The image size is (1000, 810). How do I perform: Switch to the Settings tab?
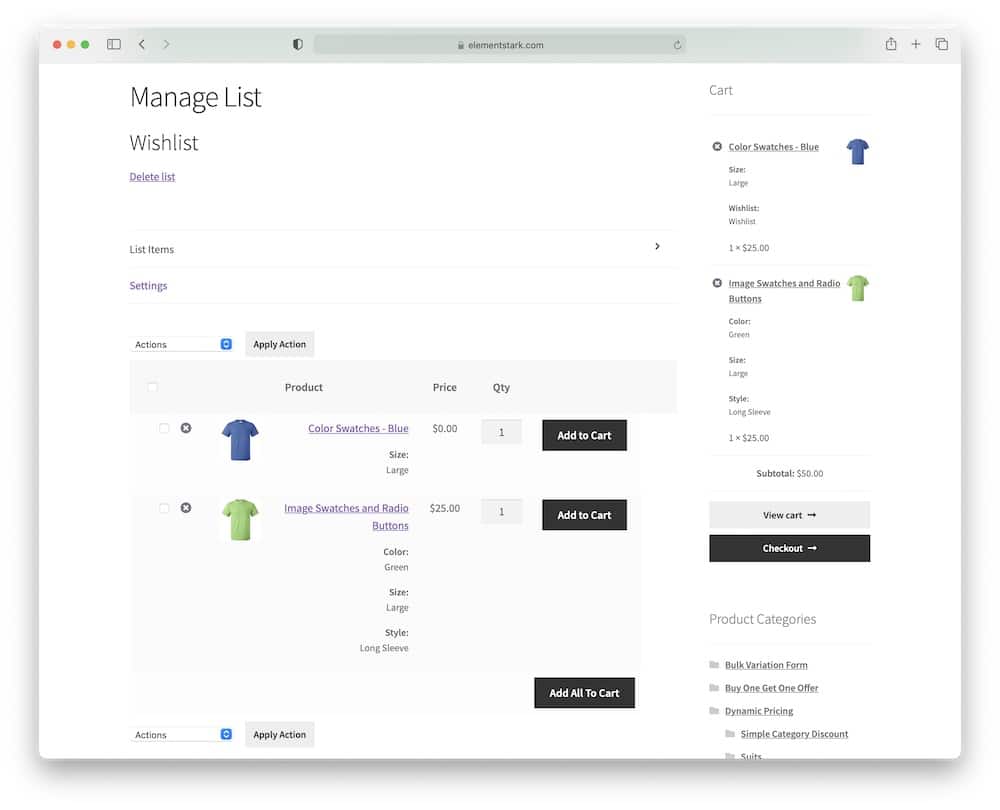149,286
